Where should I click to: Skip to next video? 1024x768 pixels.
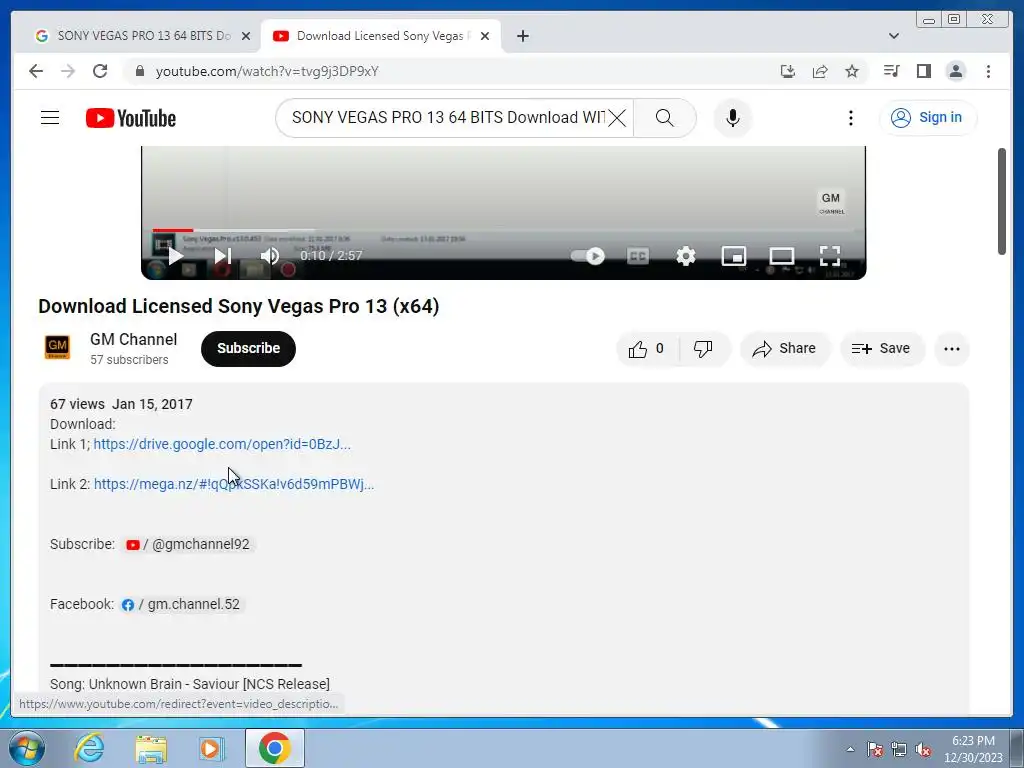coord(223,256)
